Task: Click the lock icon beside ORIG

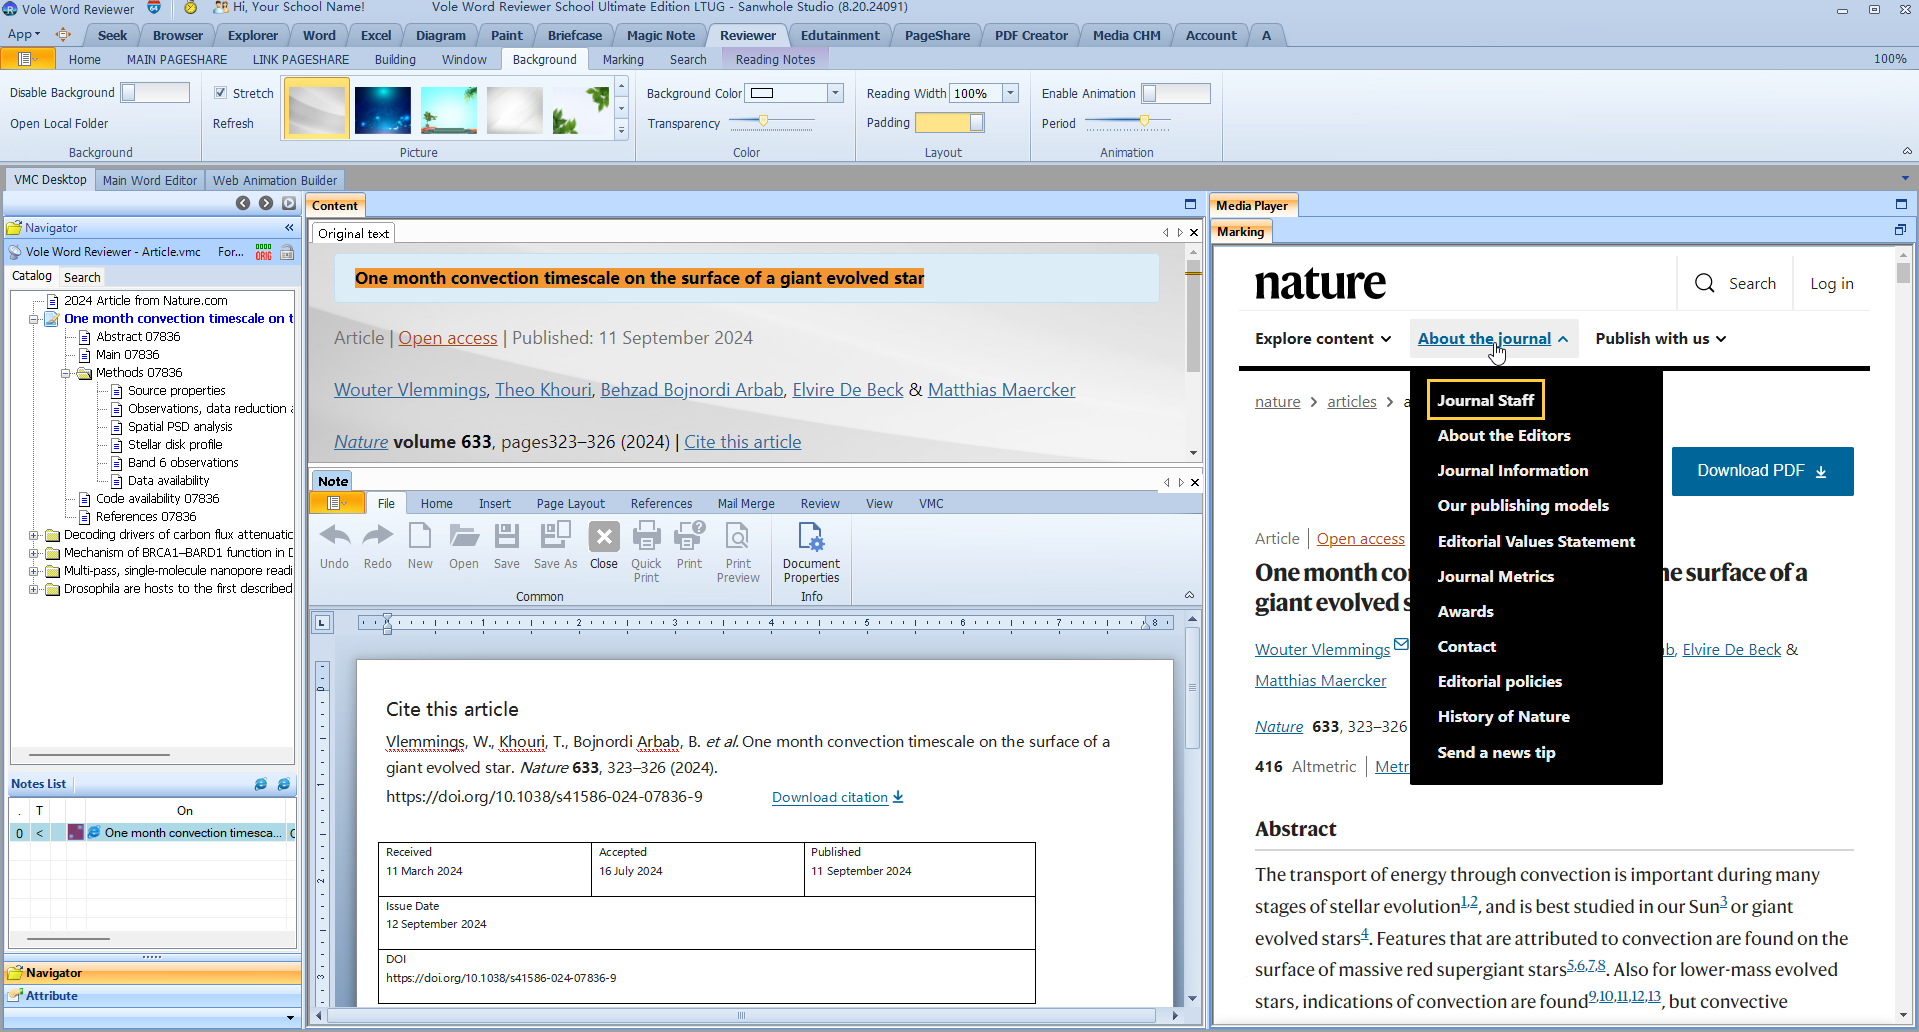Action: pos(287,252)
